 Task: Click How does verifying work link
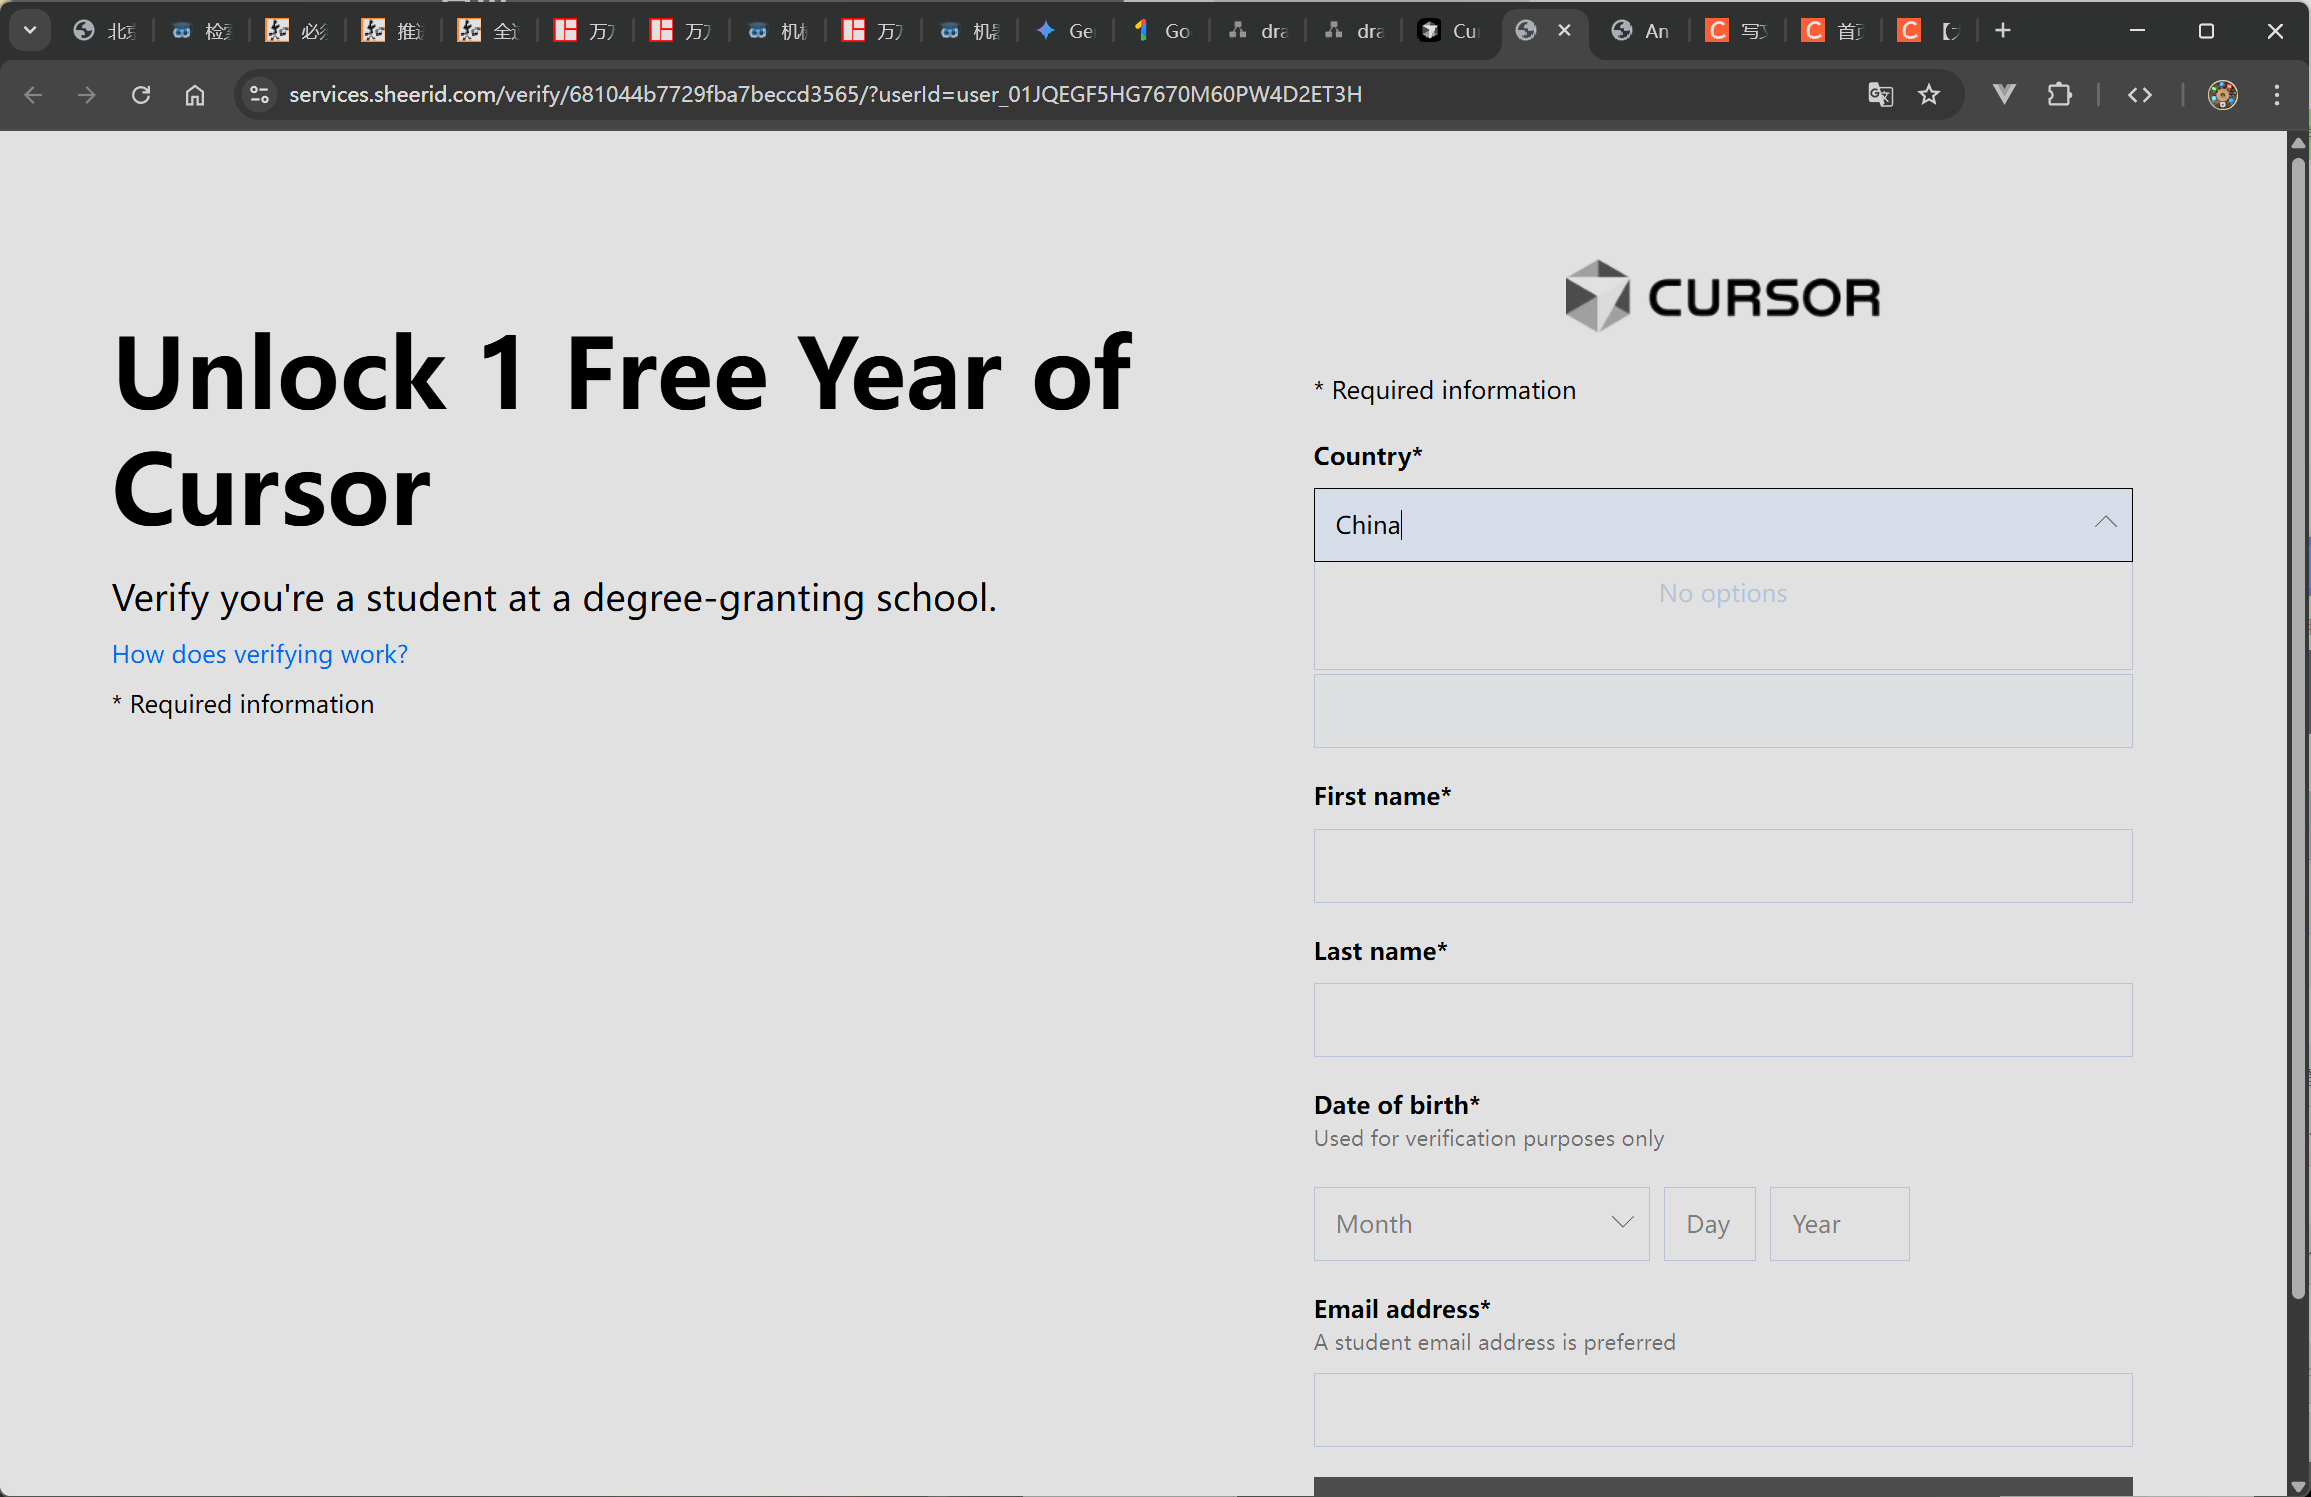(x=260, y=654)
